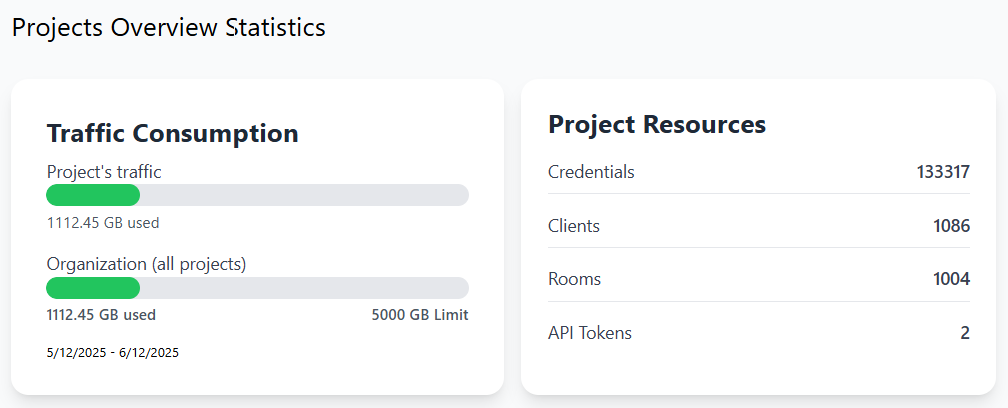Click the Traffic Consumption card title

click(172, 133)
